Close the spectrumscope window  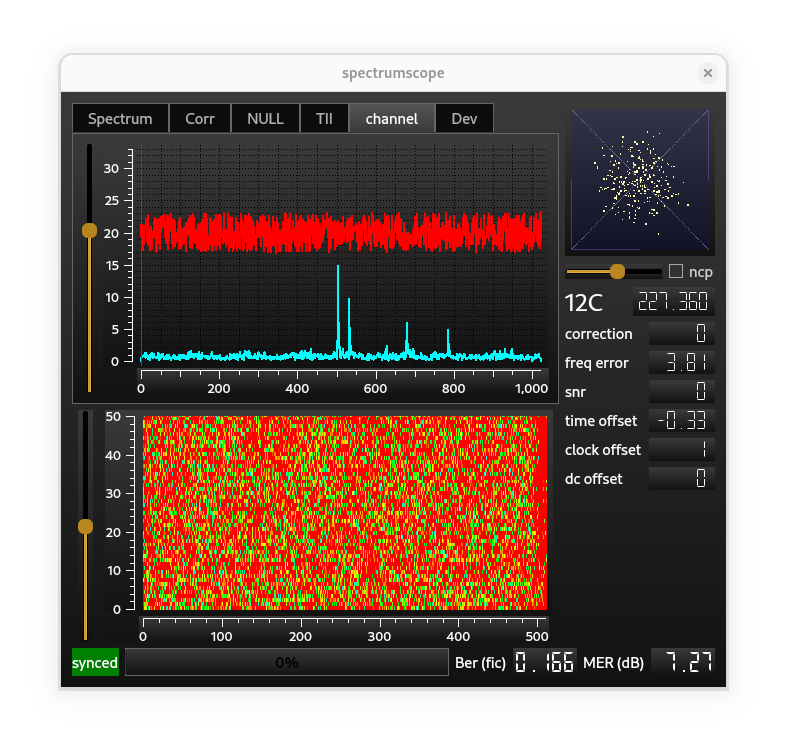(x=707, y=73)
